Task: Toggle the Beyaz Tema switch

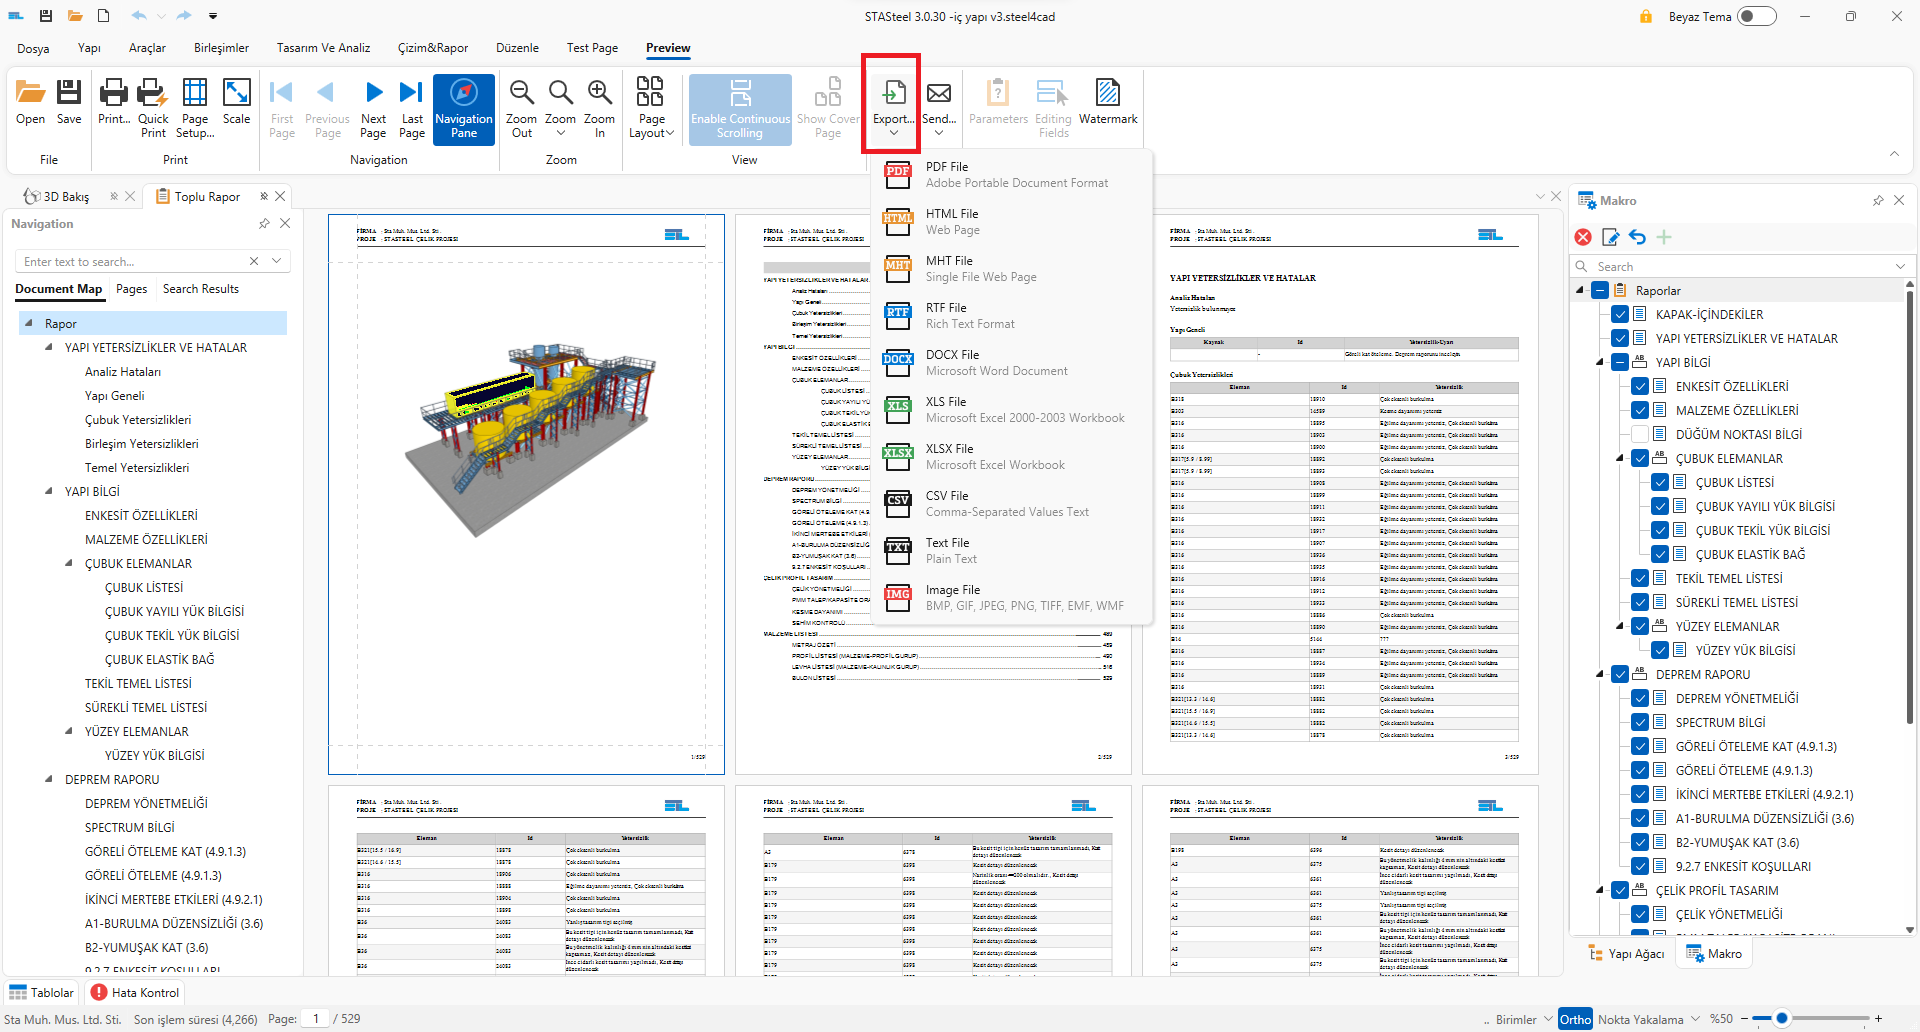Action: coord(1756,16)
